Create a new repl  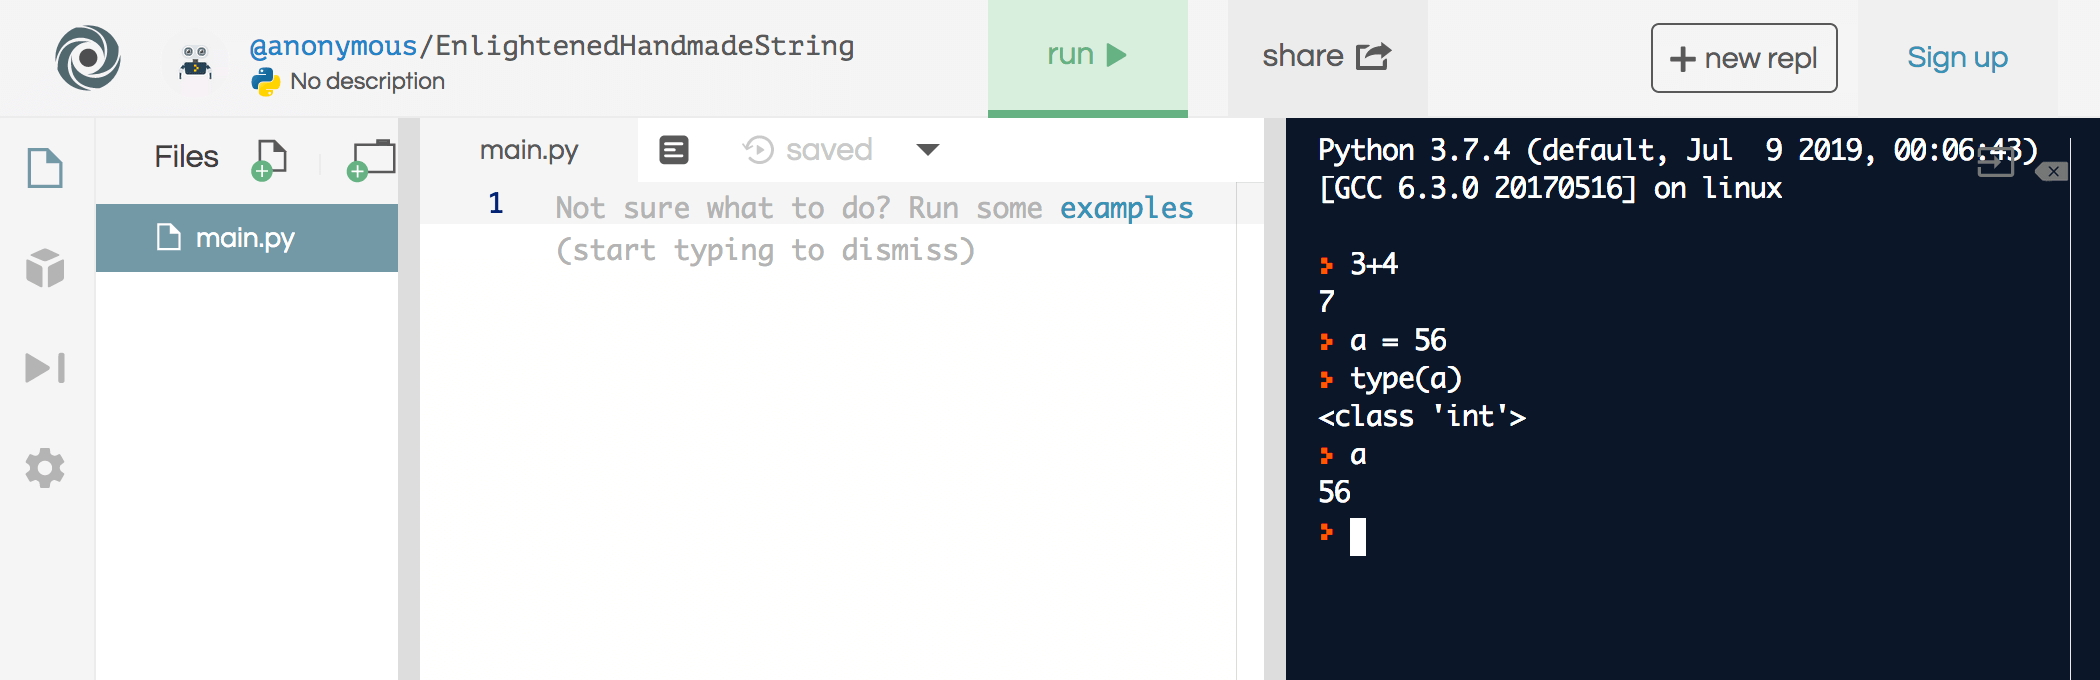(1743, 58)
